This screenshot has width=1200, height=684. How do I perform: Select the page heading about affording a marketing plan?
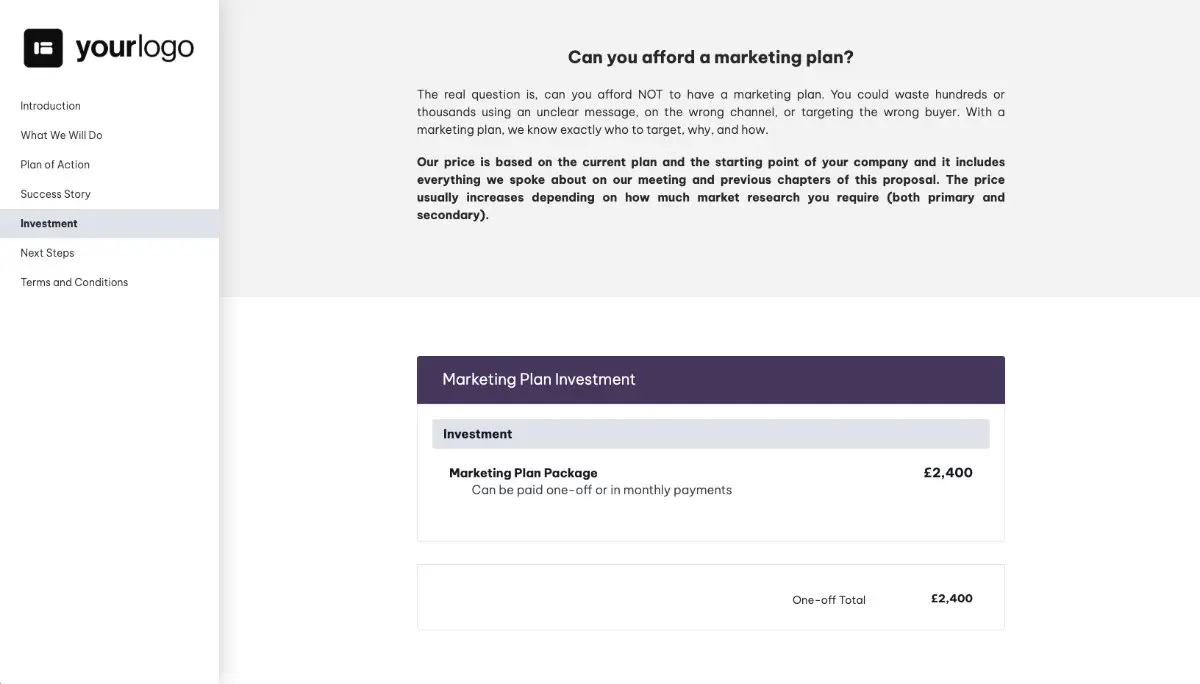click(710, 57)
